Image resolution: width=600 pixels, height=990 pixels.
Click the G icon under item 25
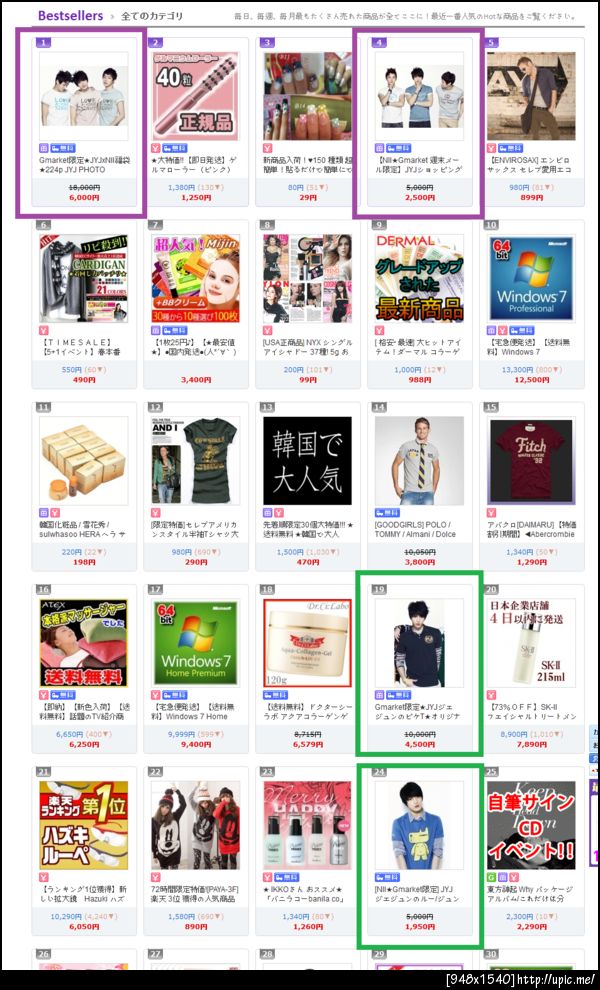(x=491, y=876)
